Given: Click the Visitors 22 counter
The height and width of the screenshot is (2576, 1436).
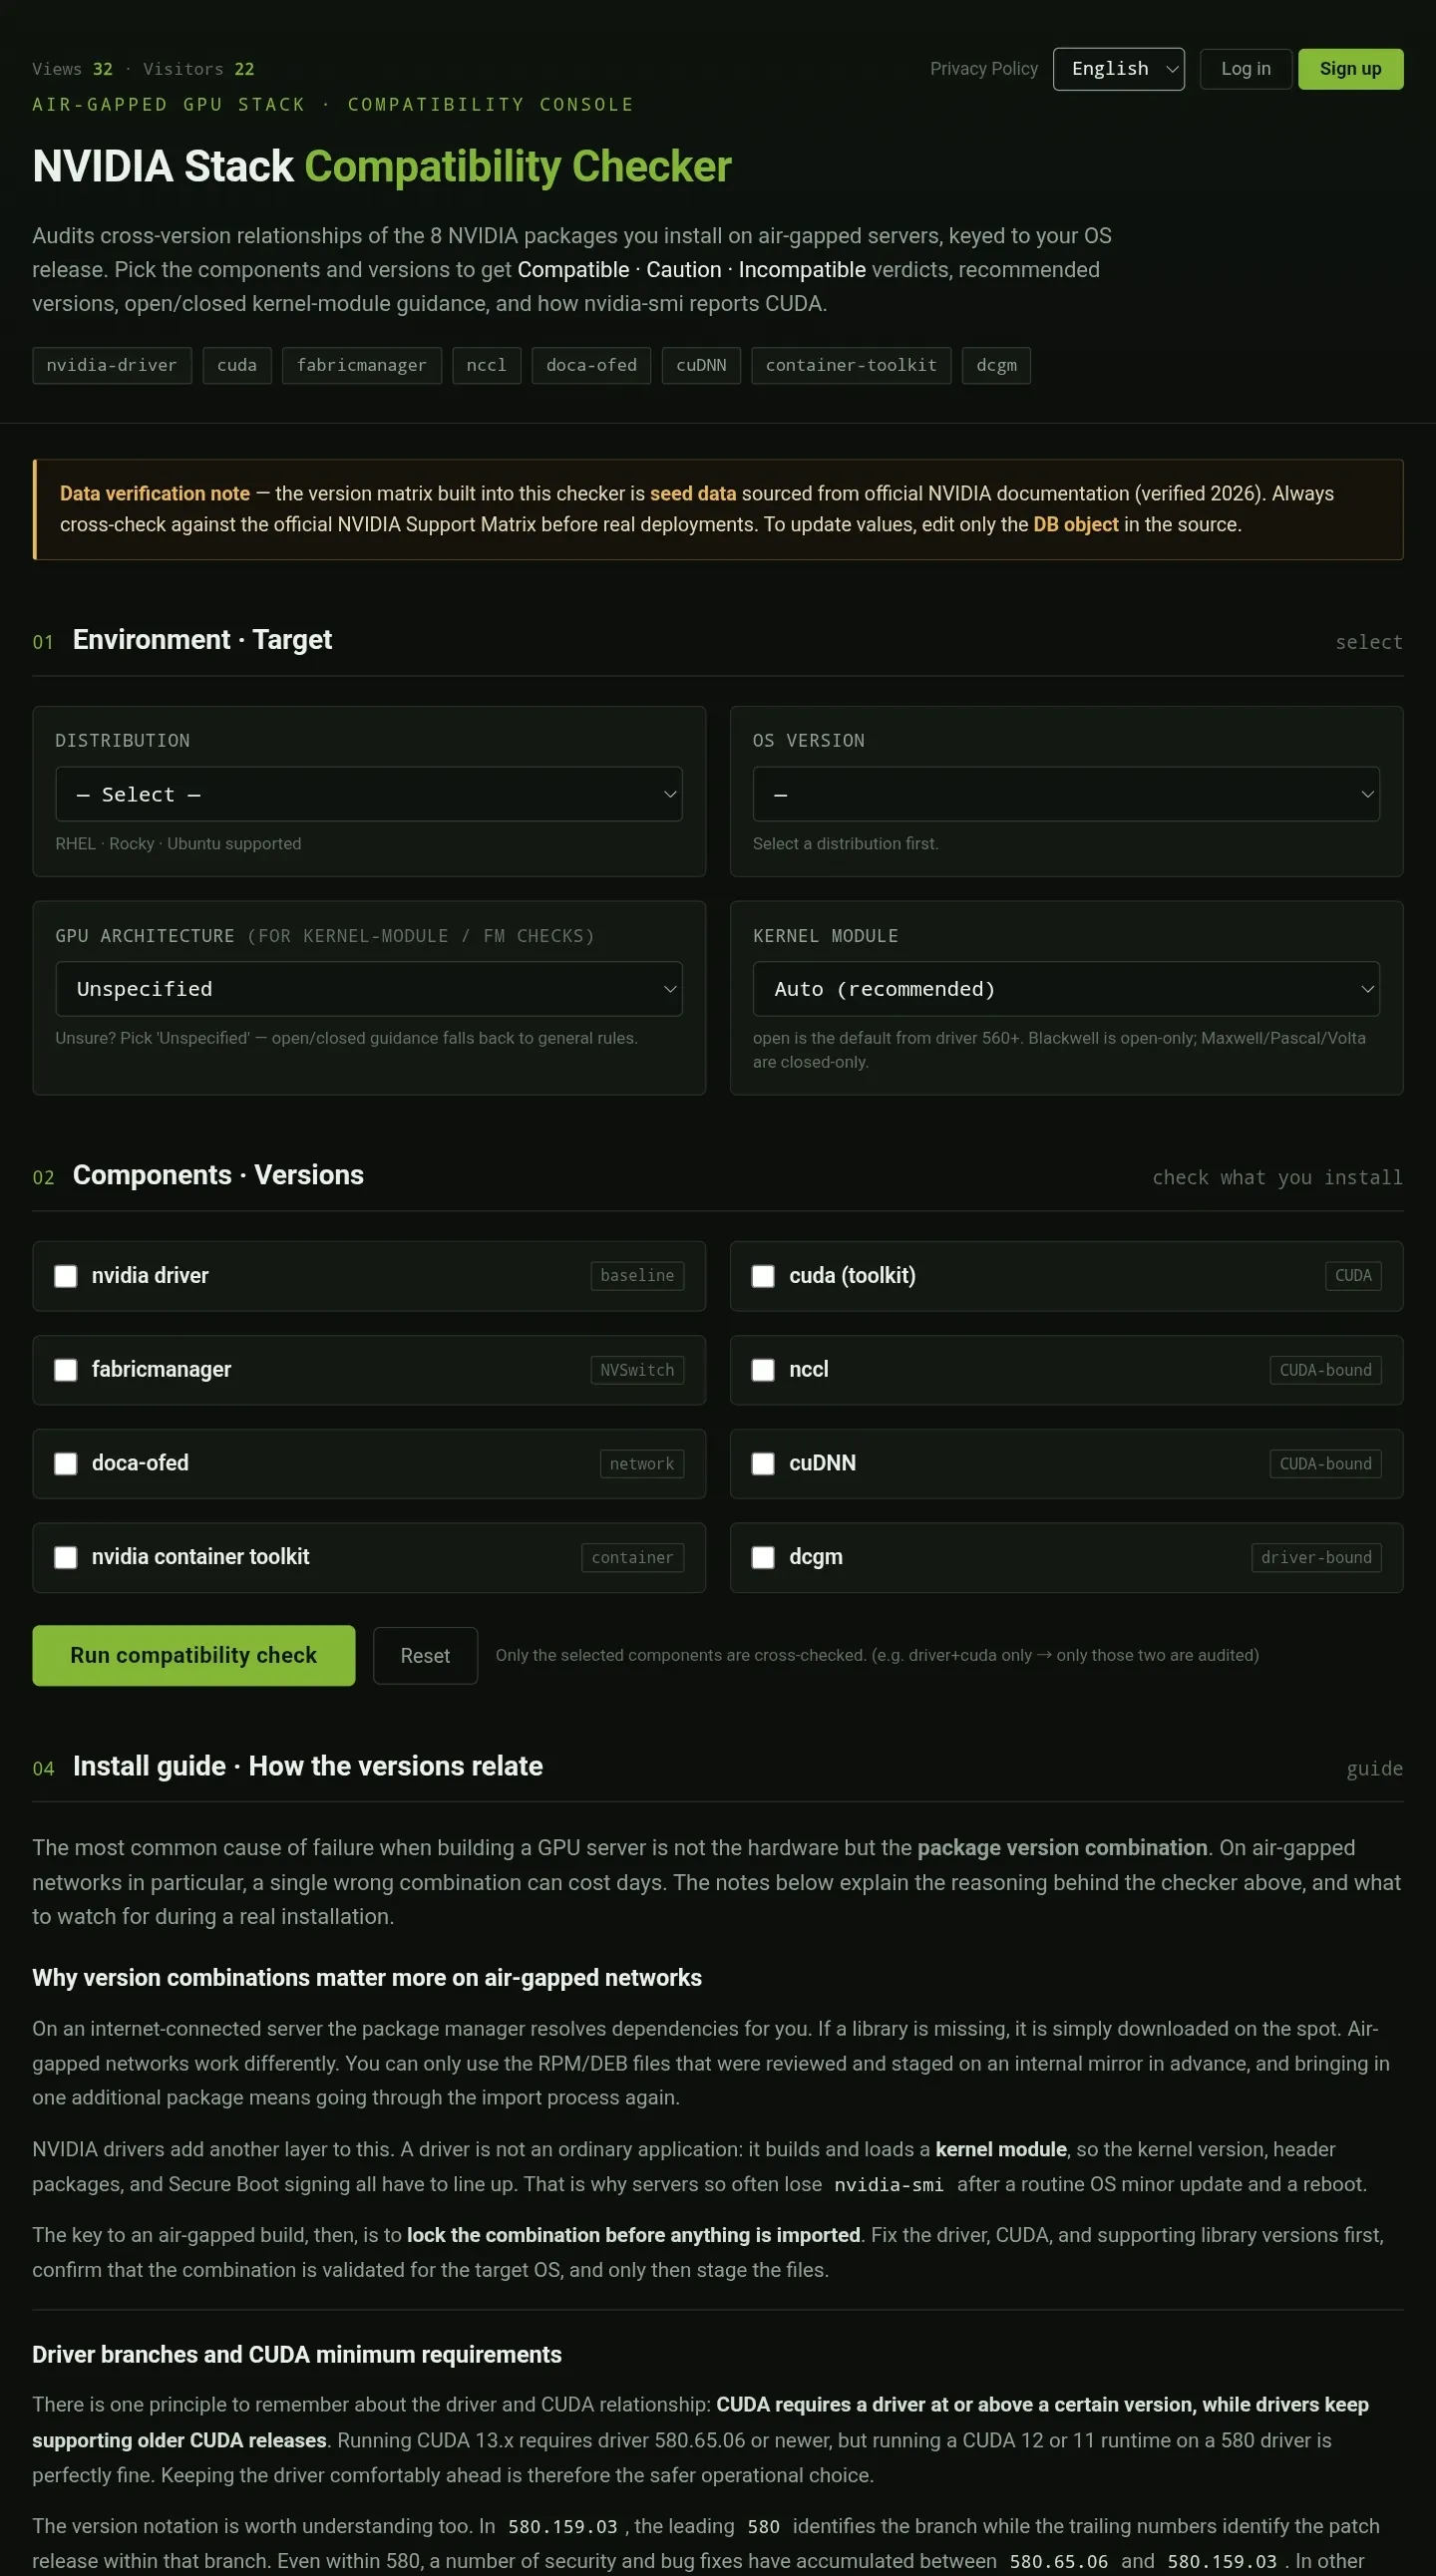Looking at the screenshot, I should click(x=198, y=69).
